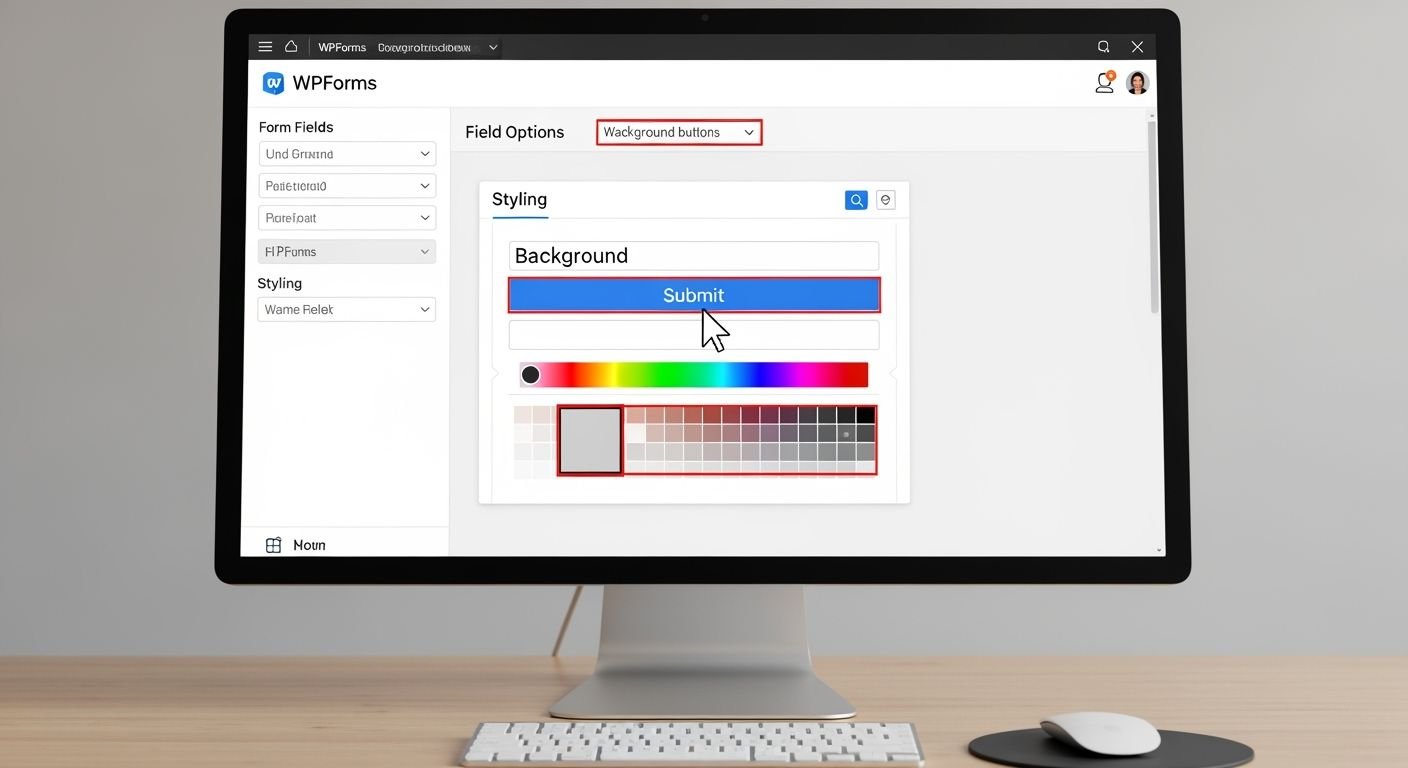Select the Styling tab
The height and width of the screenshot is (768, 1408).
[x=520, y=200]
